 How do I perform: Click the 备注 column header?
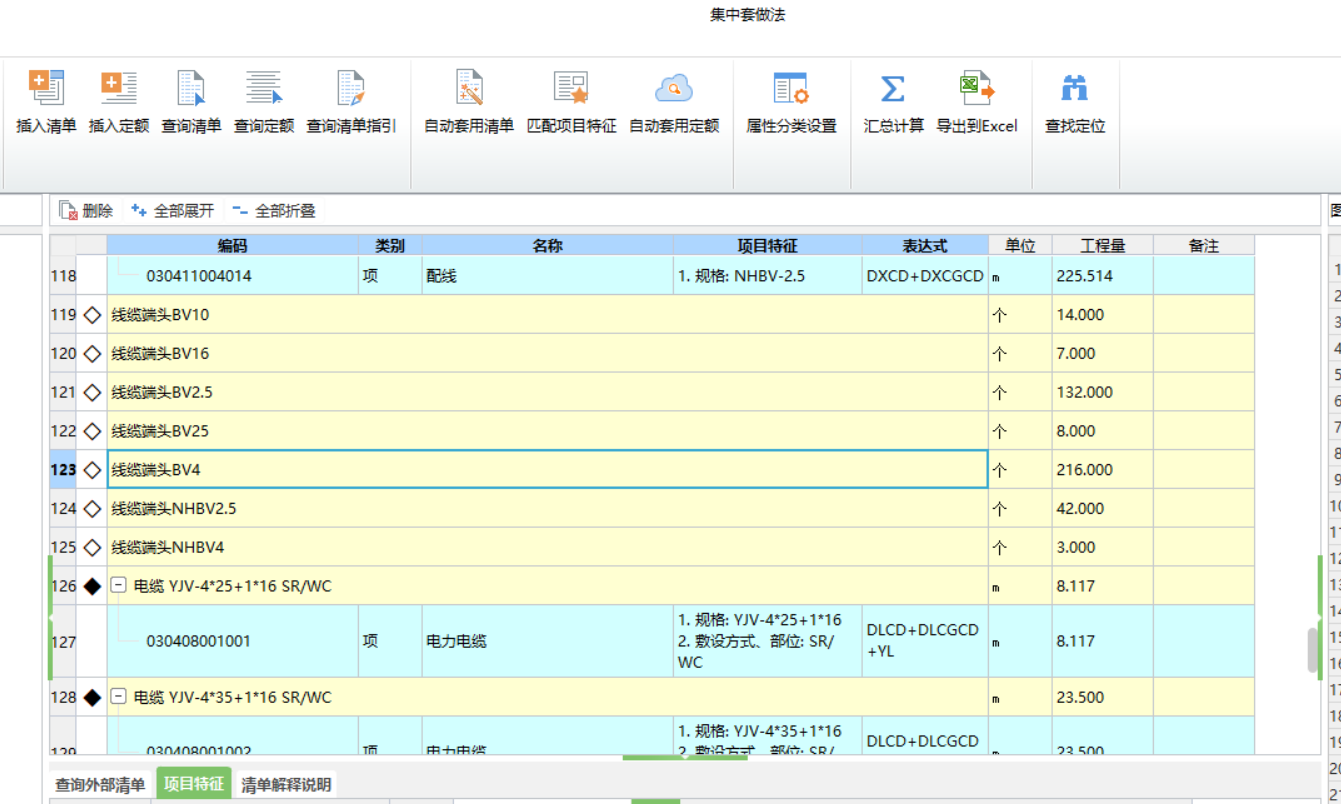click(1204, 245)
